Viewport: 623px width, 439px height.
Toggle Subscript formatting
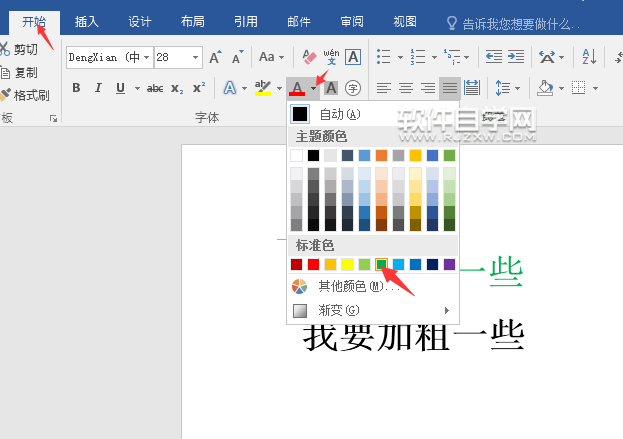(x=177, y=88)
